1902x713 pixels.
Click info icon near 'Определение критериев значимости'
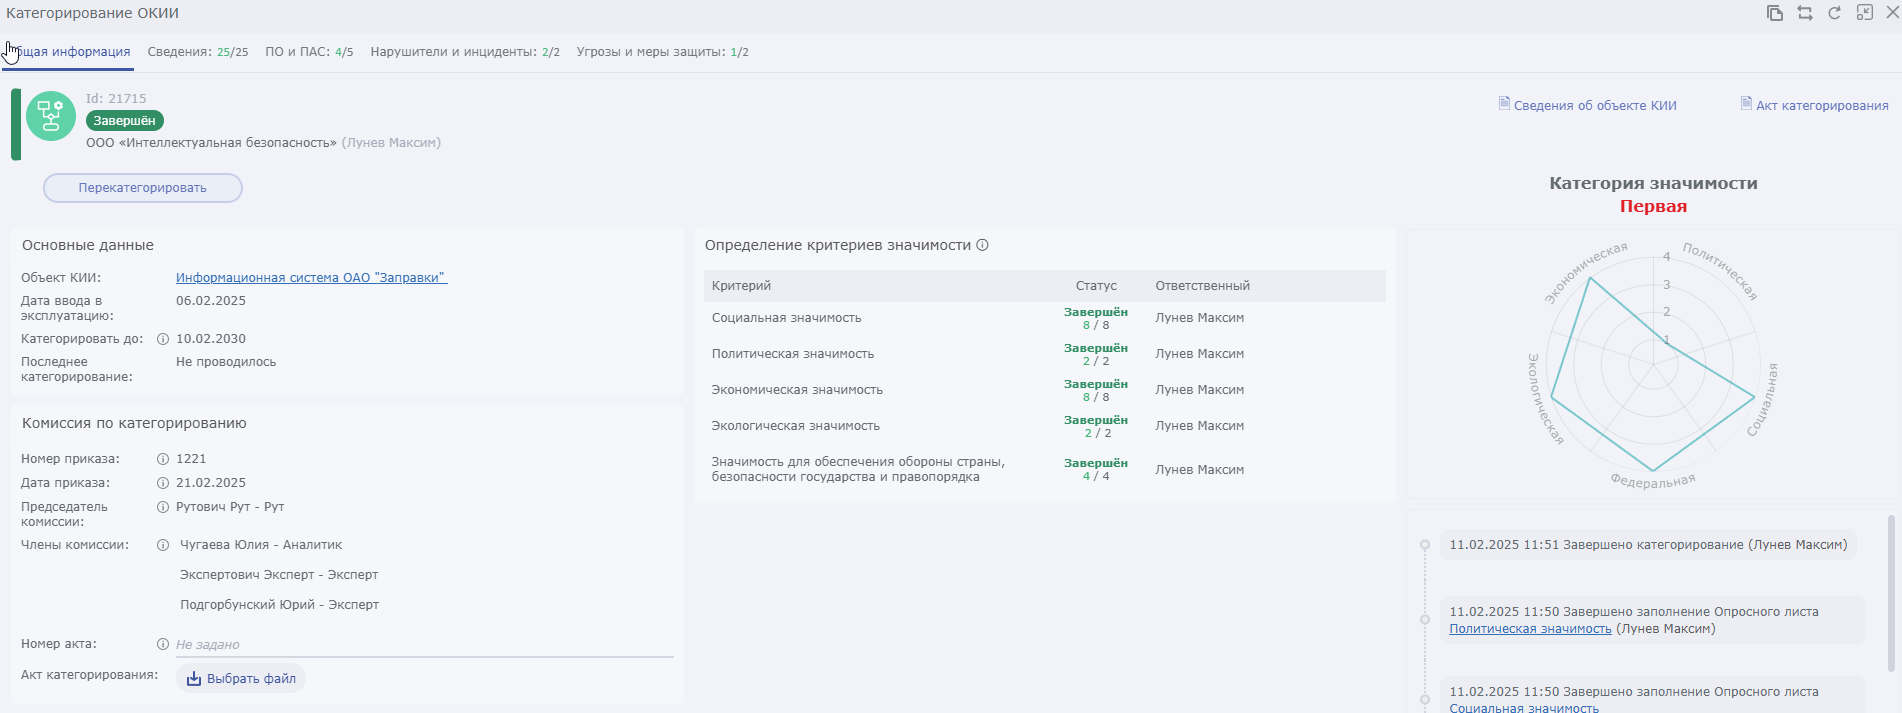pos(983,245)
